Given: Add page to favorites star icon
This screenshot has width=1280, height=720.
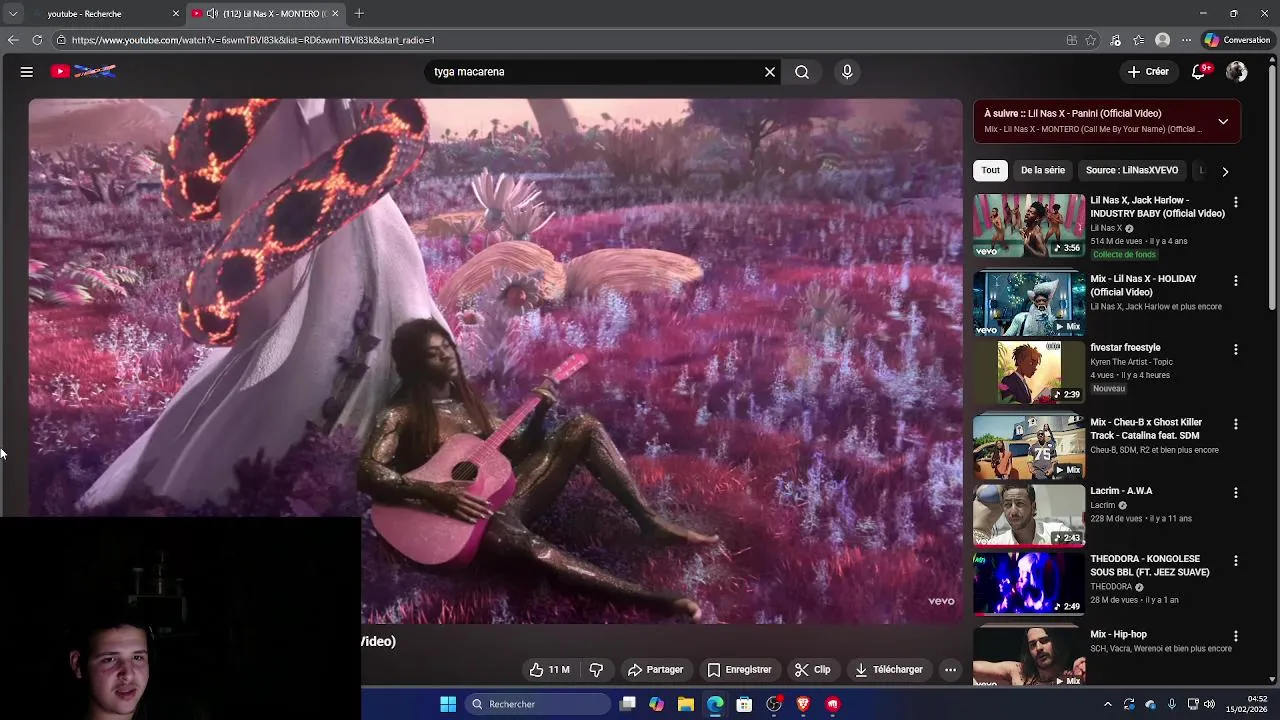Looking at the screenshot, I should 1091,40.
